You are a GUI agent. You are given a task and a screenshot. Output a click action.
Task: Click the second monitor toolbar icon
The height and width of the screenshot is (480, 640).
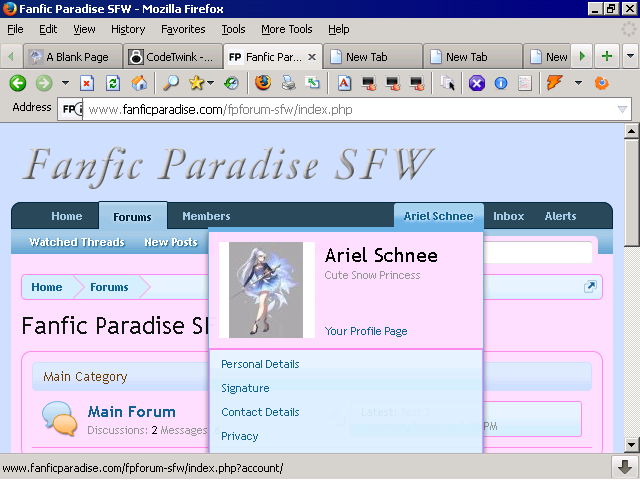[393, 83]
